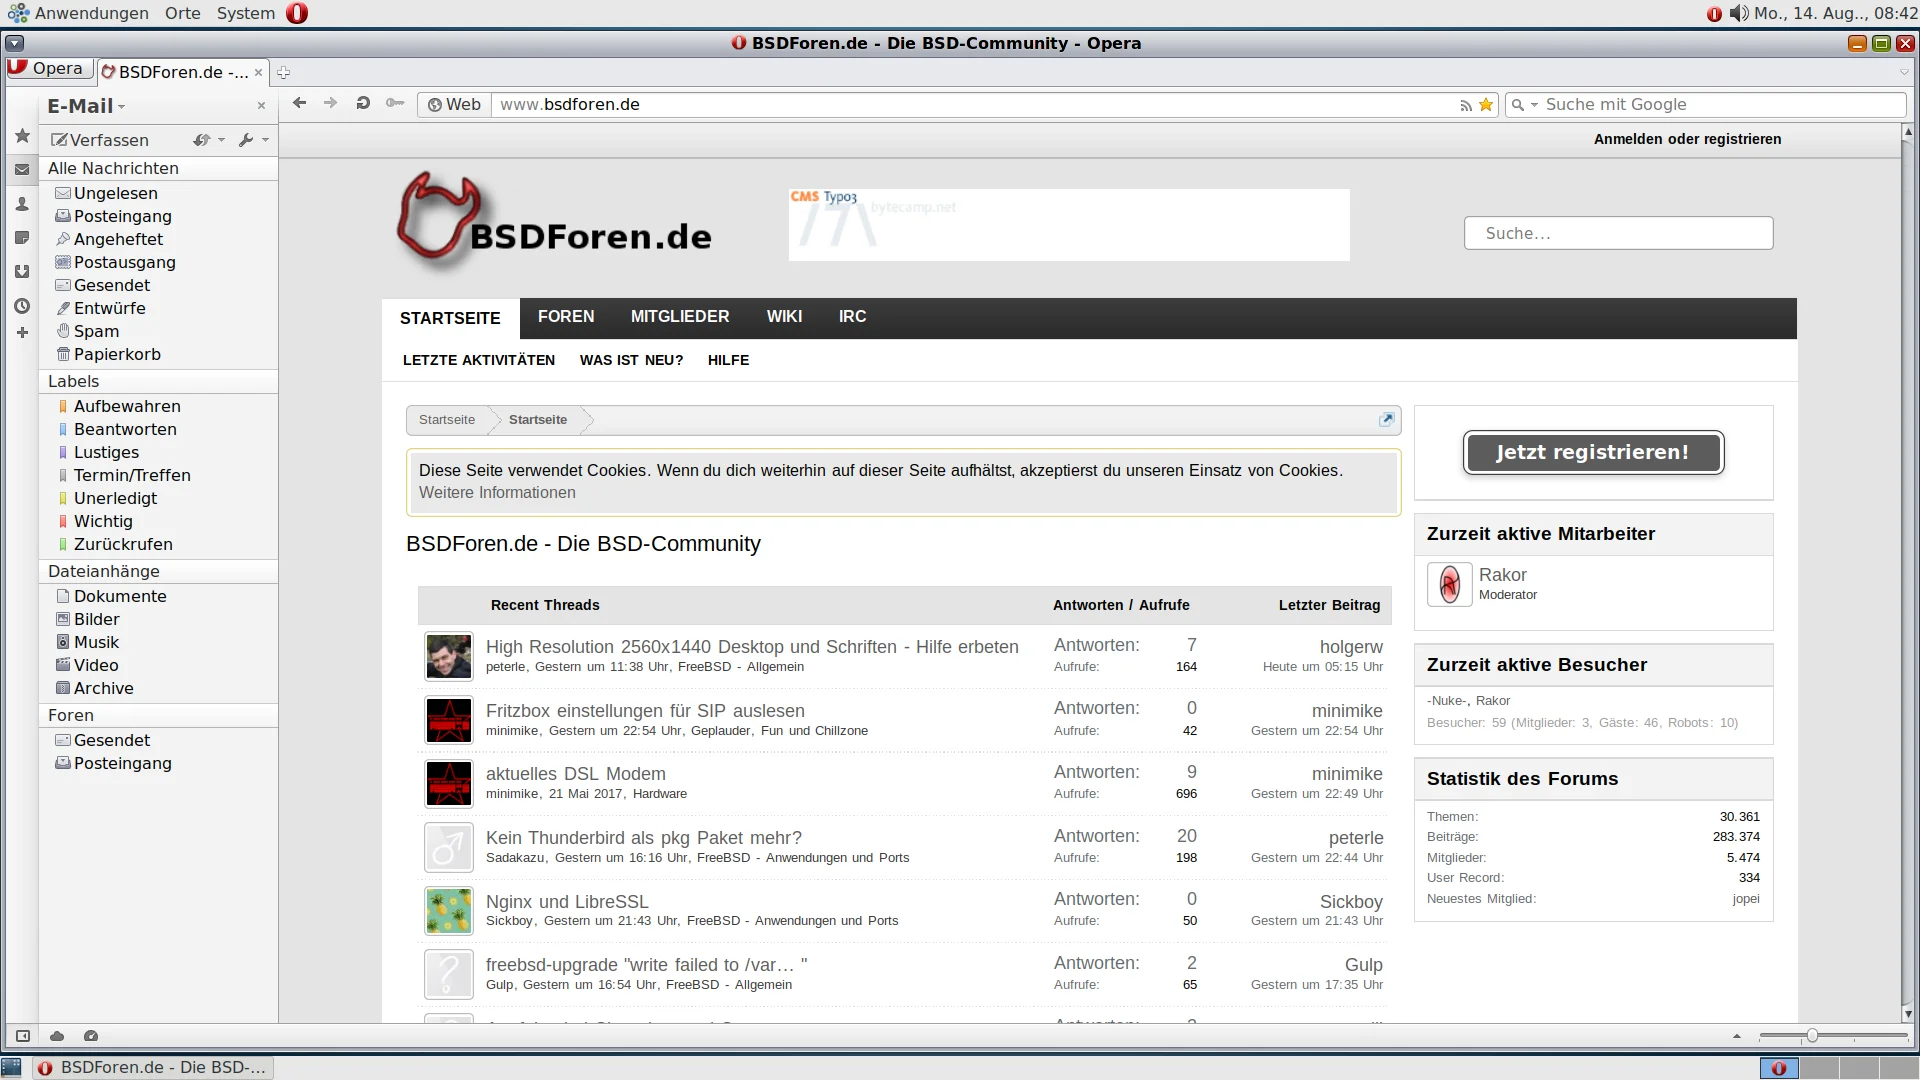The image size is (1920, 1080).
Task: Open the Bookmarks star panel icon
Action: (x=22, y=135)
